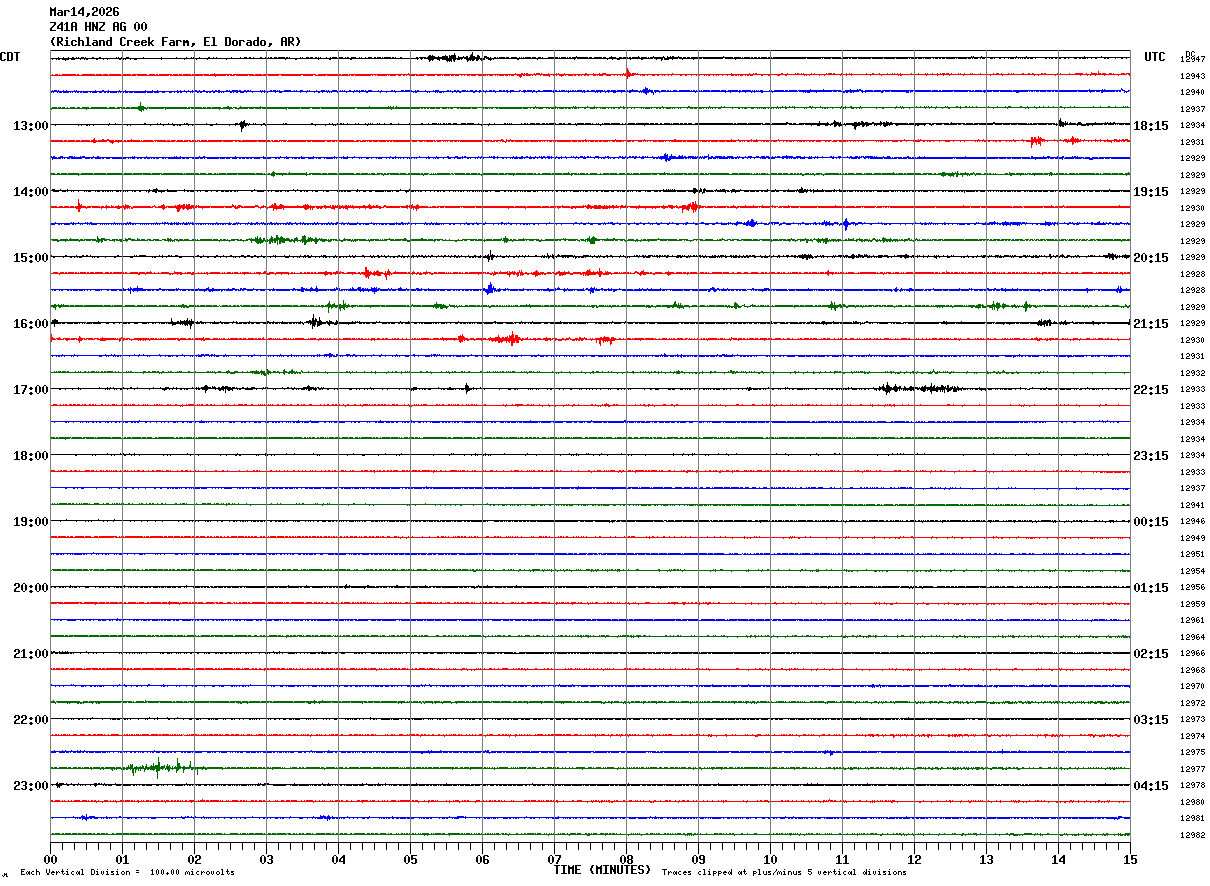
Task: Select the 21:00 CDT time label
Action: [x=30, y=653]
